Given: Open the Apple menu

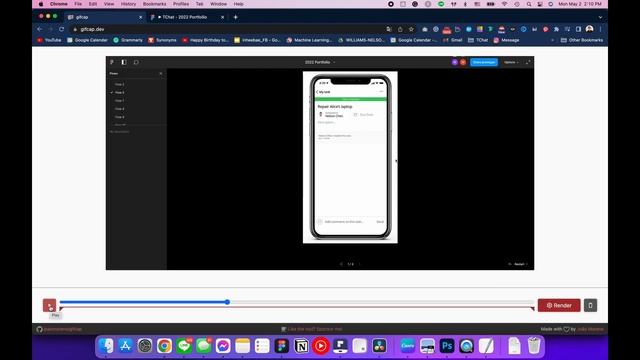Looking at the screenshot, I should (41, 4).
